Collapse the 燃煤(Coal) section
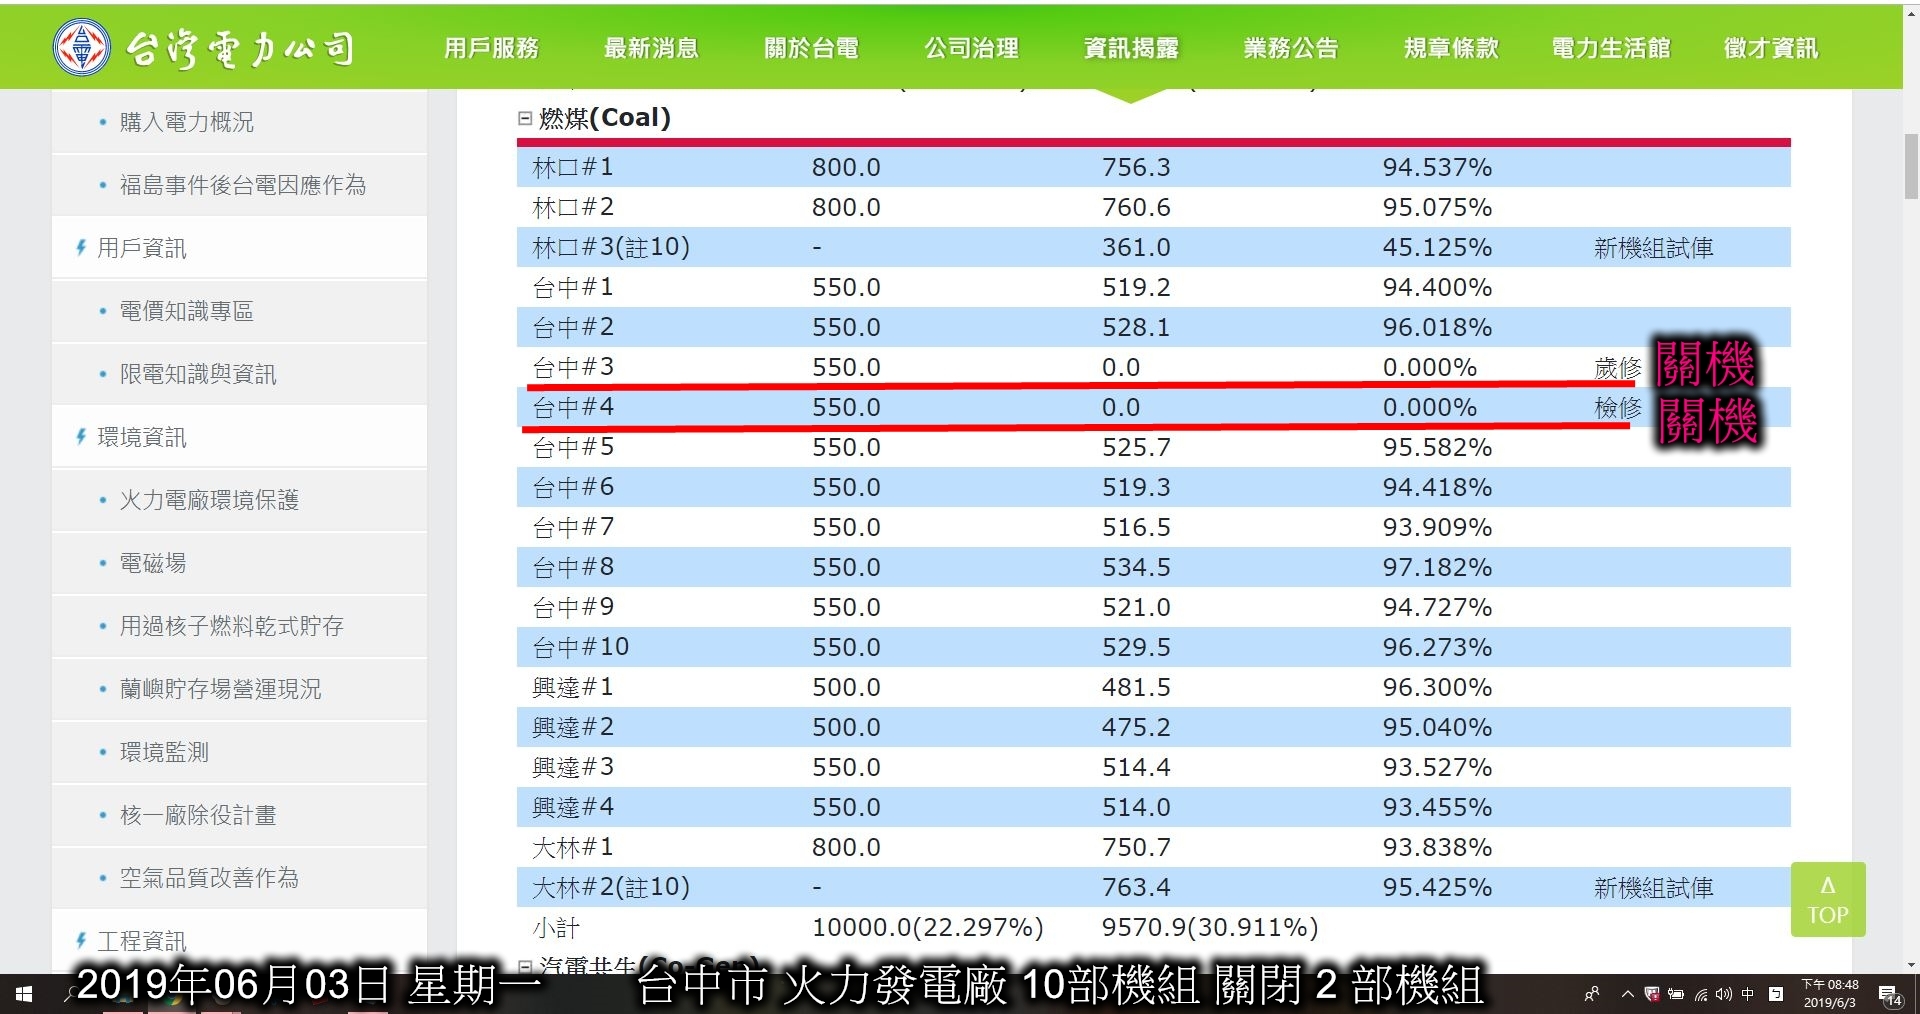 coord(524,118)
